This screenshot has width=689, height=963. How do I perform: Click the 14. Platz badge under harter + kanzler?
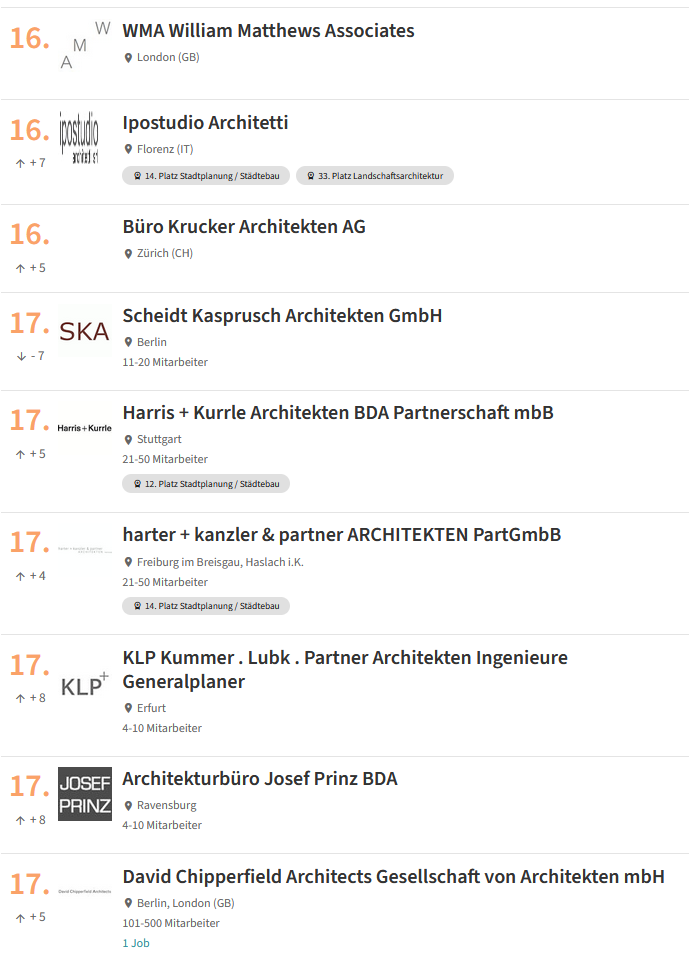(206, 606)
